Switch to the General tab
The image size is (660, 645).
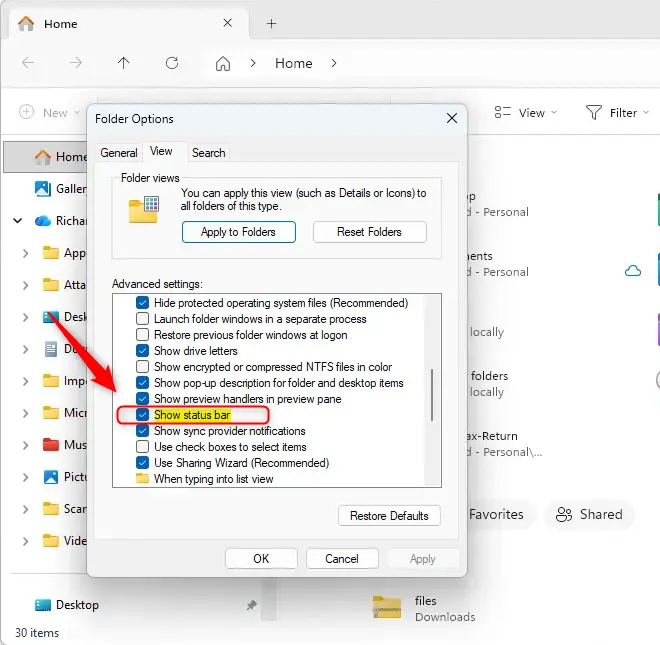tap(119, 152)
